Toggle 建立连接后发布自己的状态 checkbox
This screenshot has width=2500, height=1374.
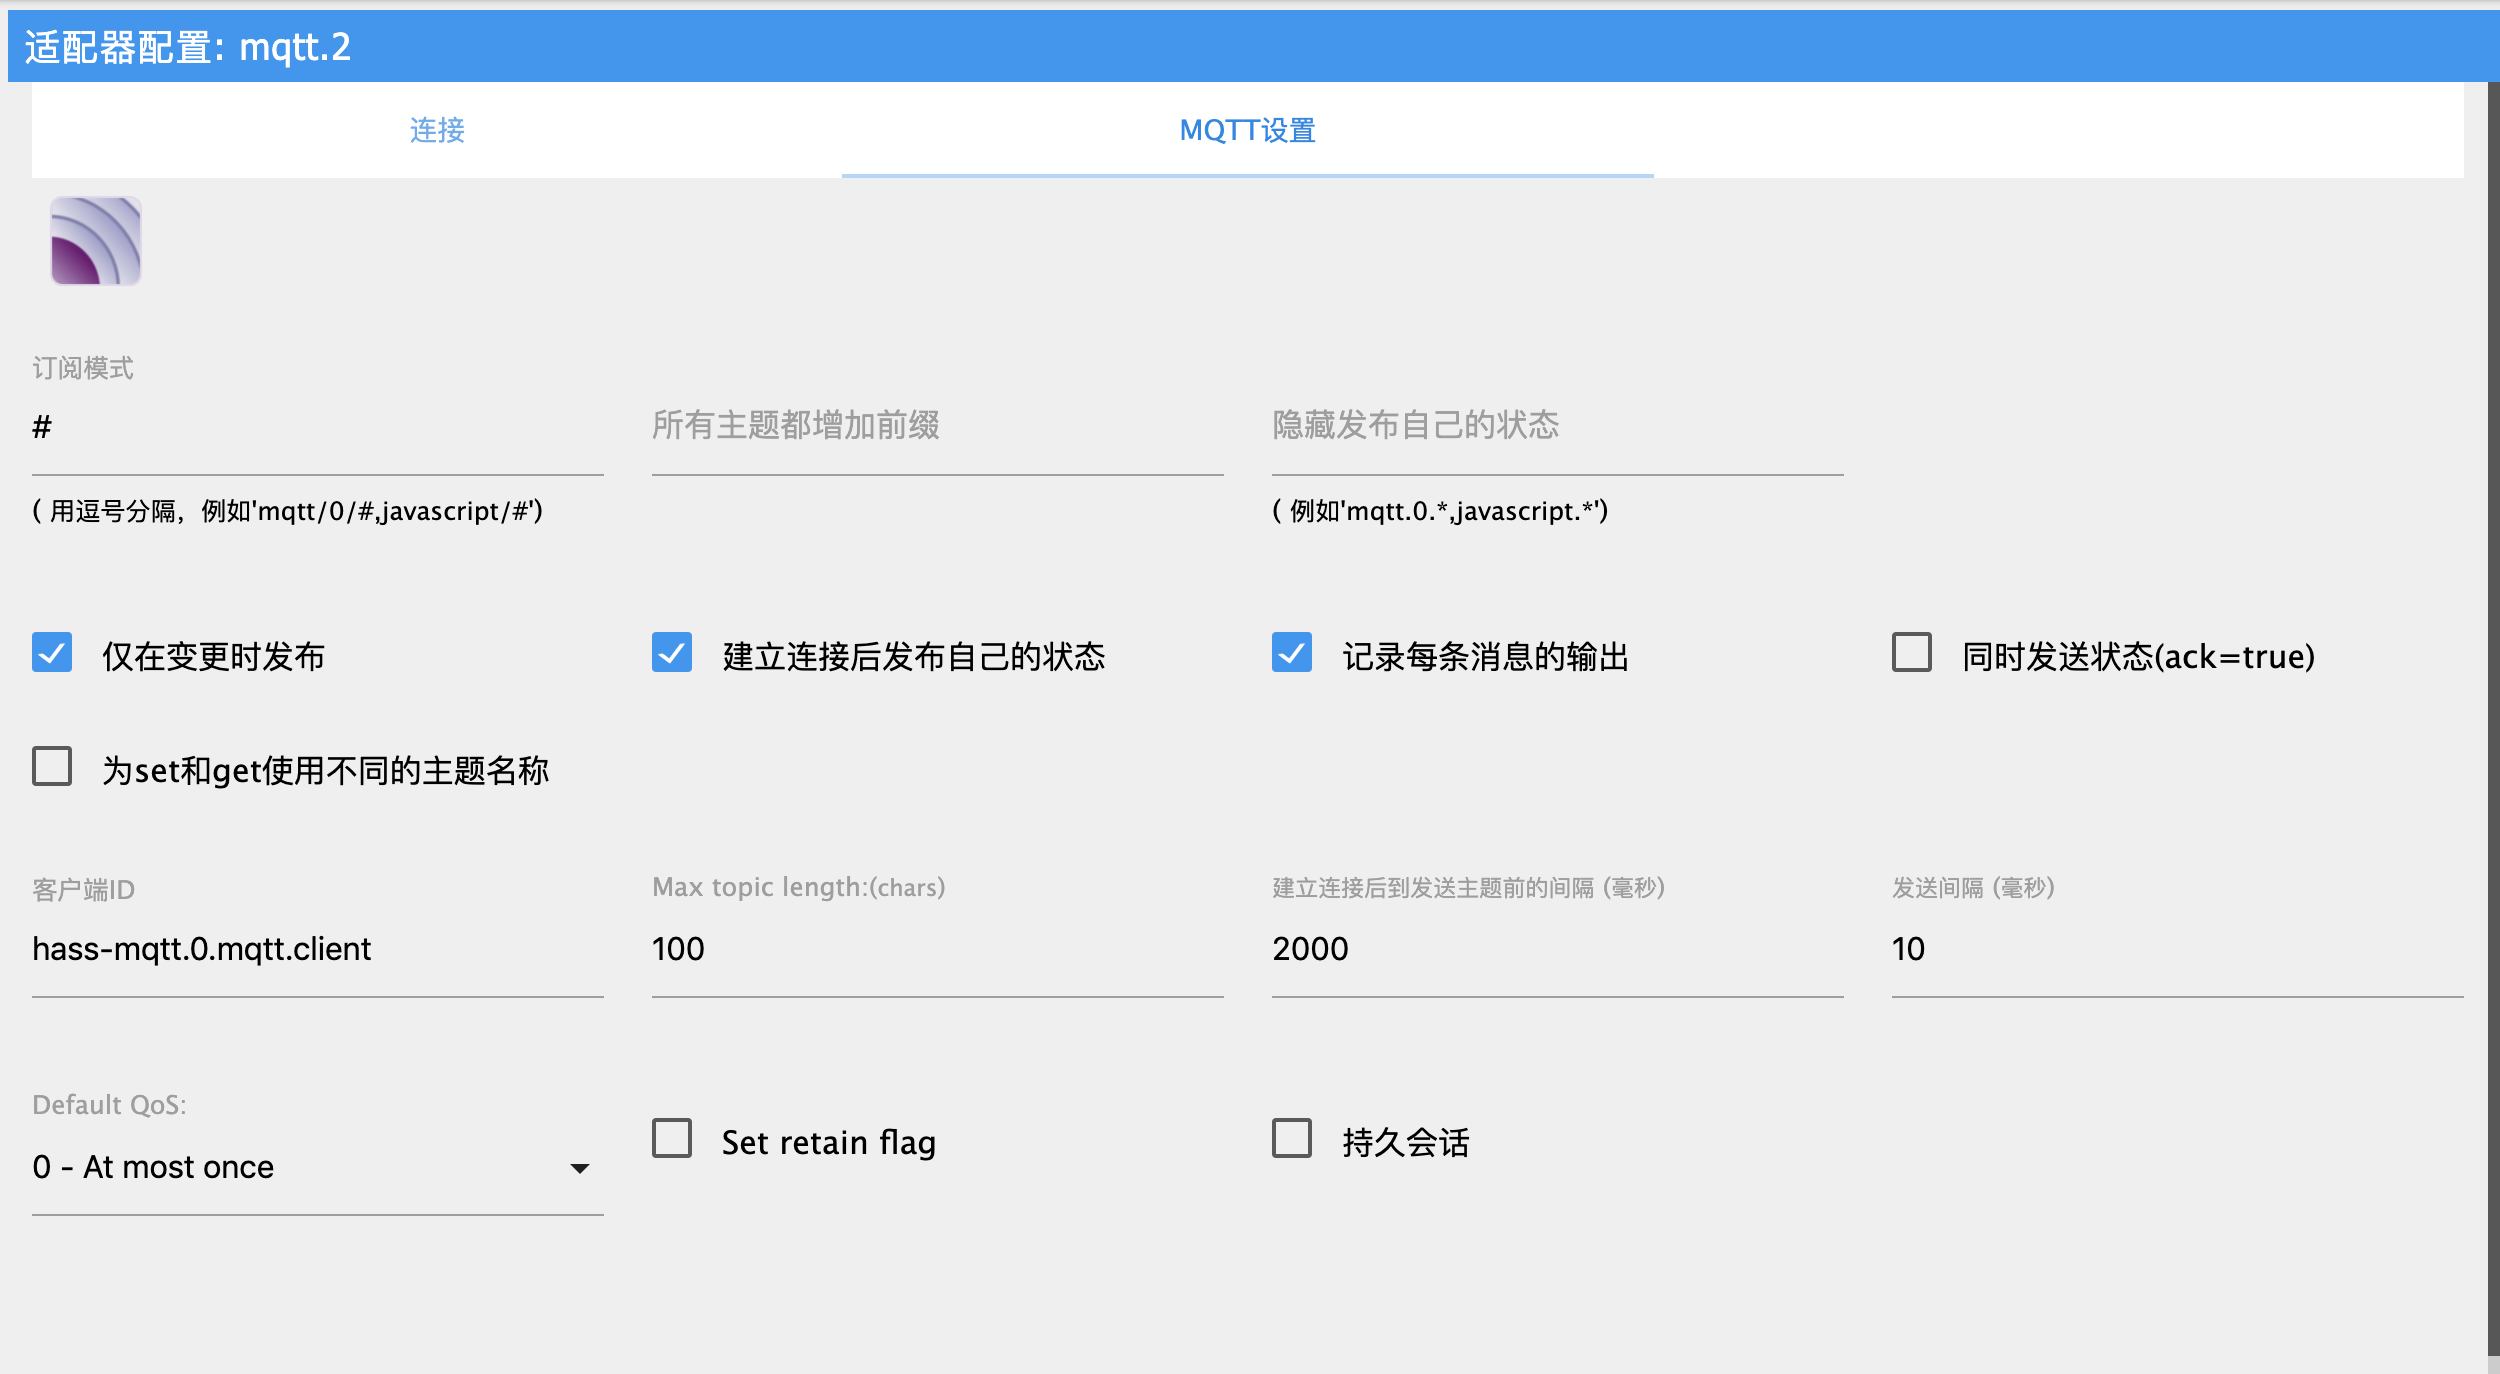point(672,653)
